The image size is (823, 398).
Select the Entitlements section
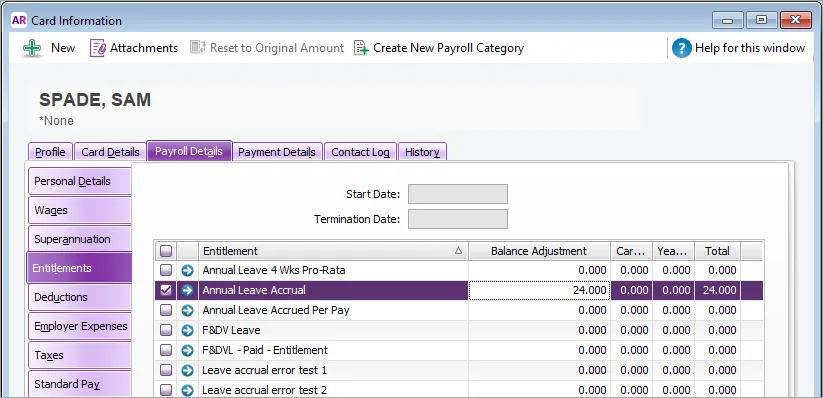pos(79,268)
